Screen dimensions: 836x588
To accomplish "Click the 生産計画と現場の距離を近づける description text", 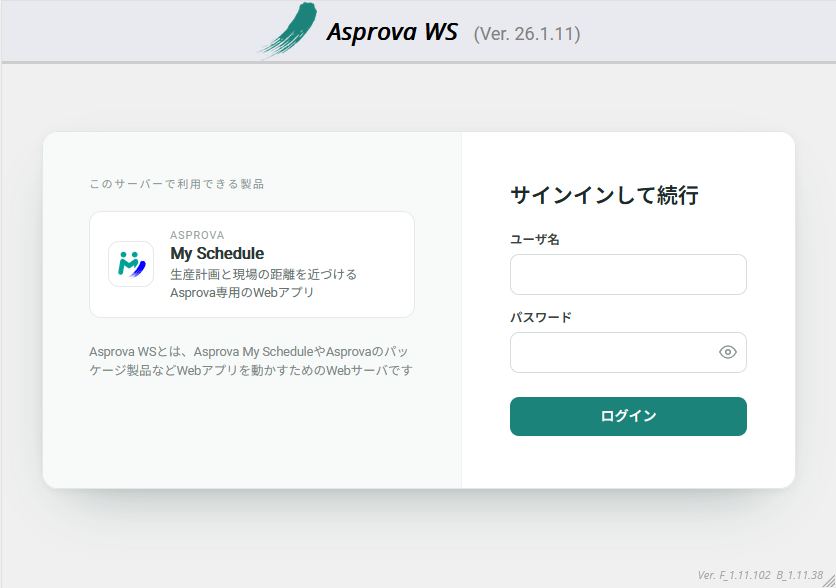I will (263, 275).
